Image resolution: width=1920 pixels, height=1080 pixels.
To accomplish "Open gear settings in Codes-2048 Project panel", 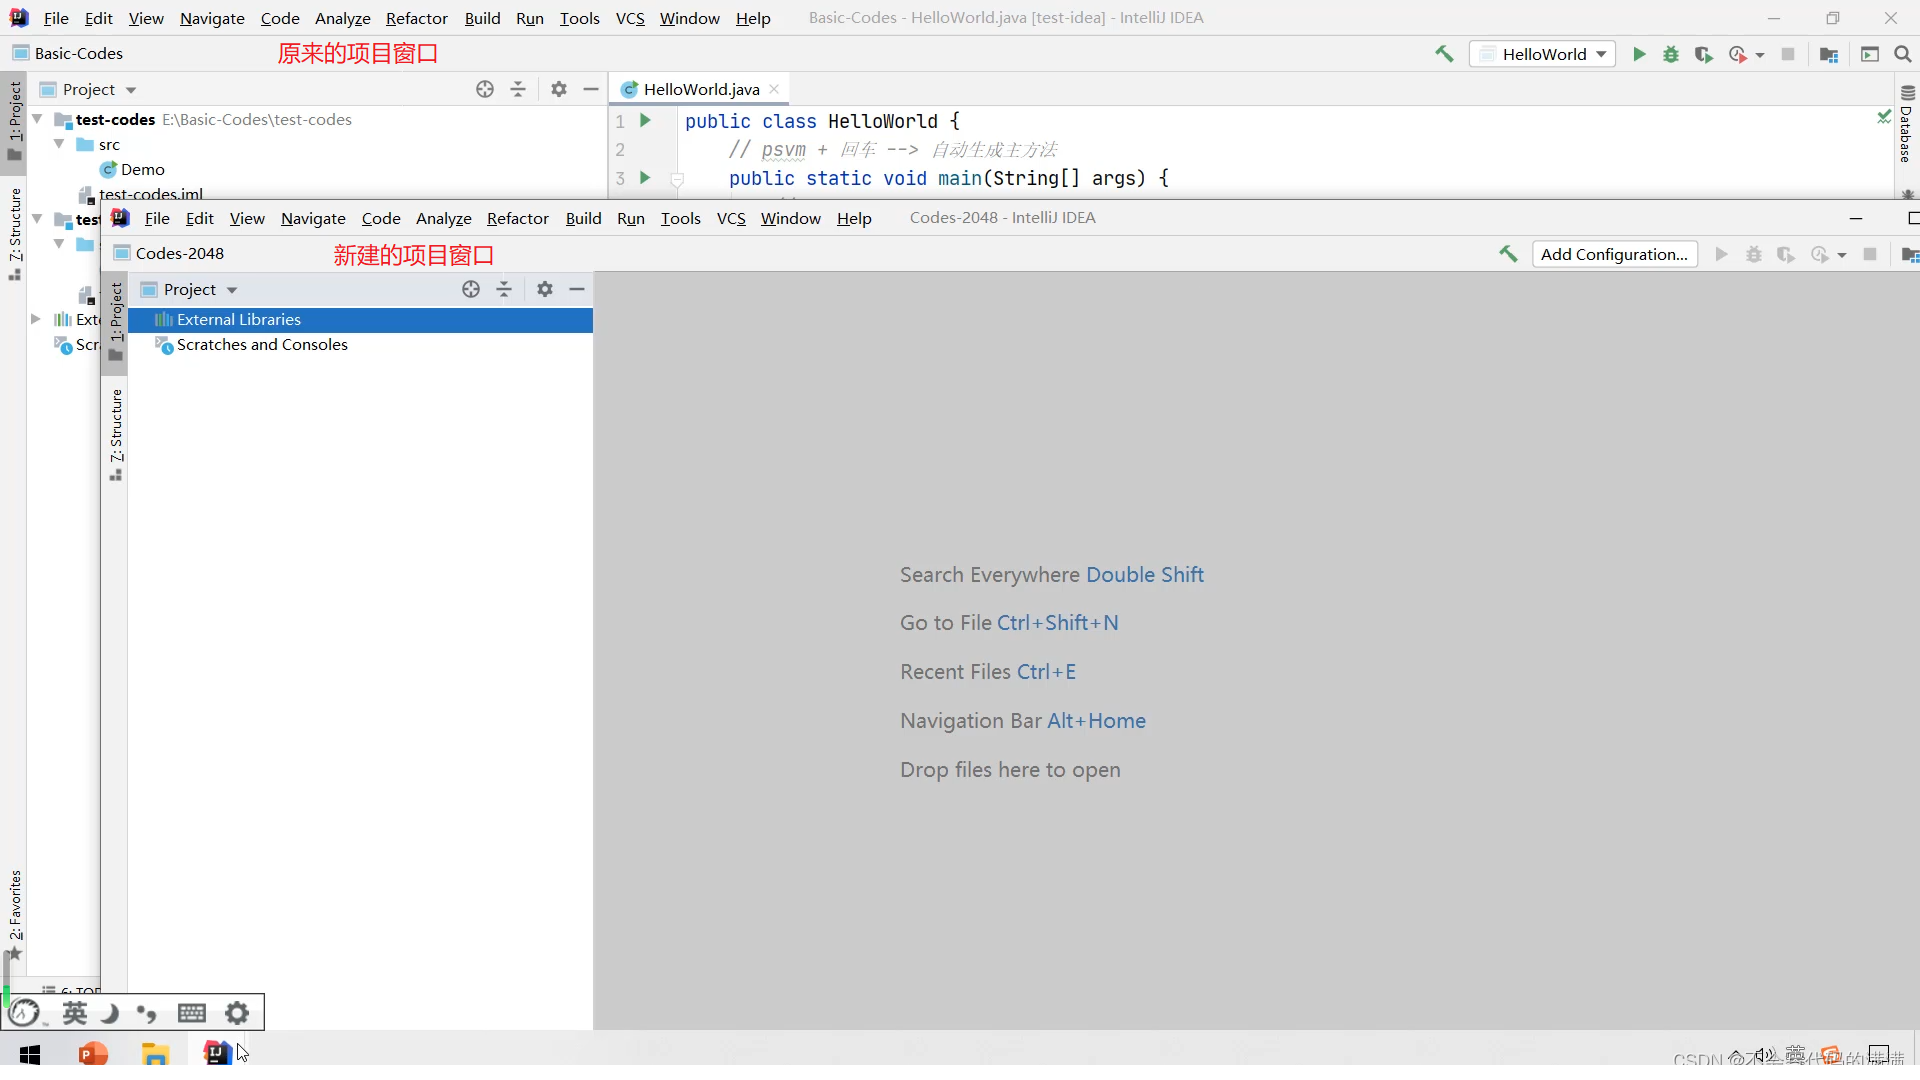I will point(545,289).
